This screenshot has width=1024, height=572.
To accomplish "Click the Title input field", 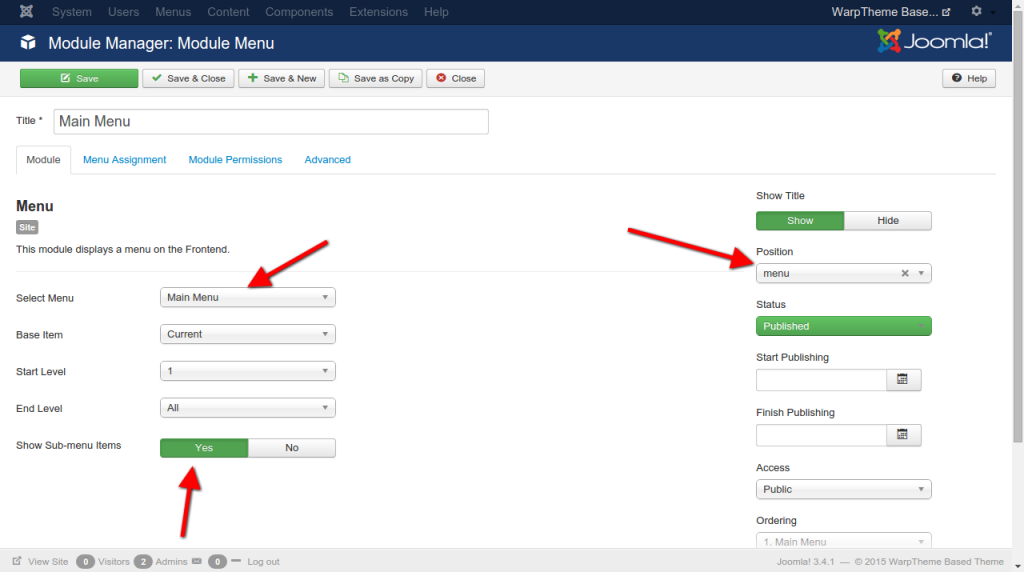I will [270, 121].
